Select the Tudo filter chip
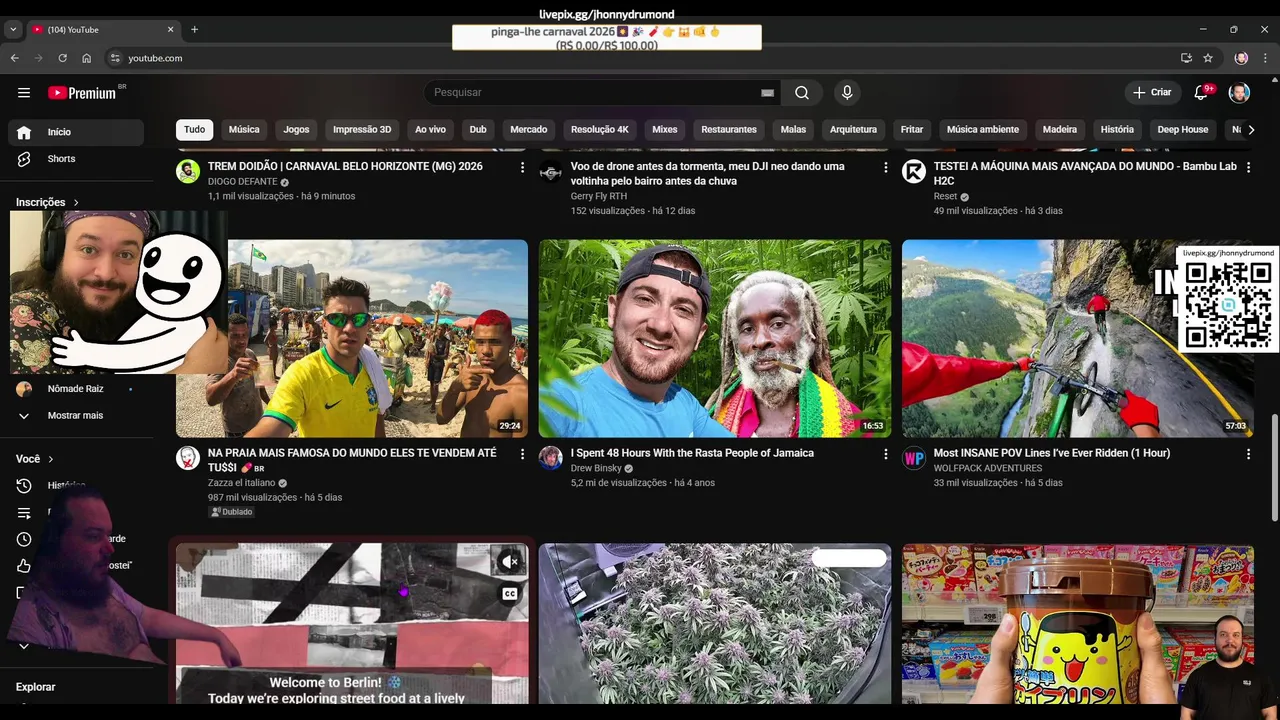Image resolution: width=1280 pixels, height=720 pixels. coord(195,130)
